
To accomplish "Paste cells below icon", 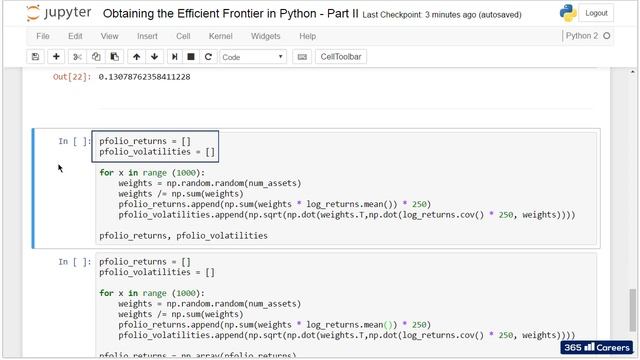I will pyautogui.click(x=115, y=57).
